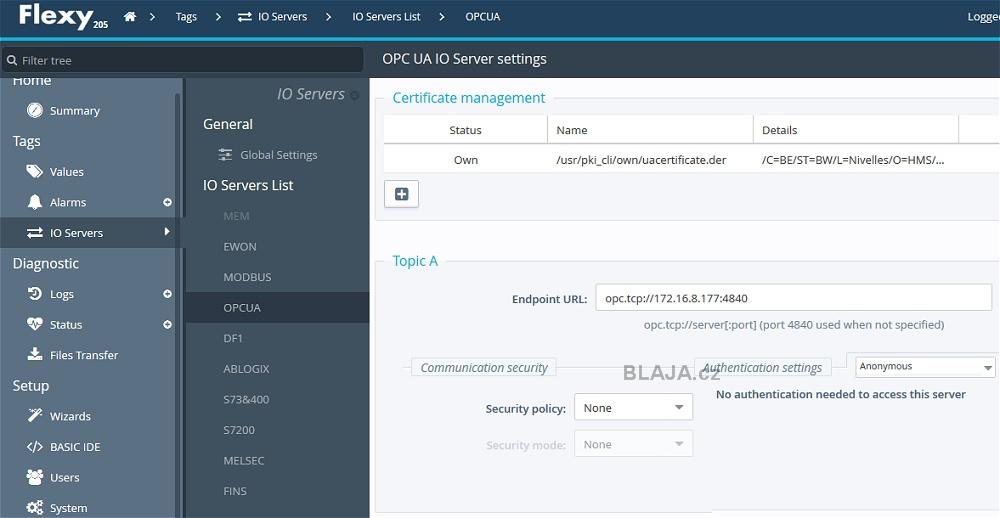1000x518 pixels.
Task: Select the S7200 IO server
Action: click(239, 430)
